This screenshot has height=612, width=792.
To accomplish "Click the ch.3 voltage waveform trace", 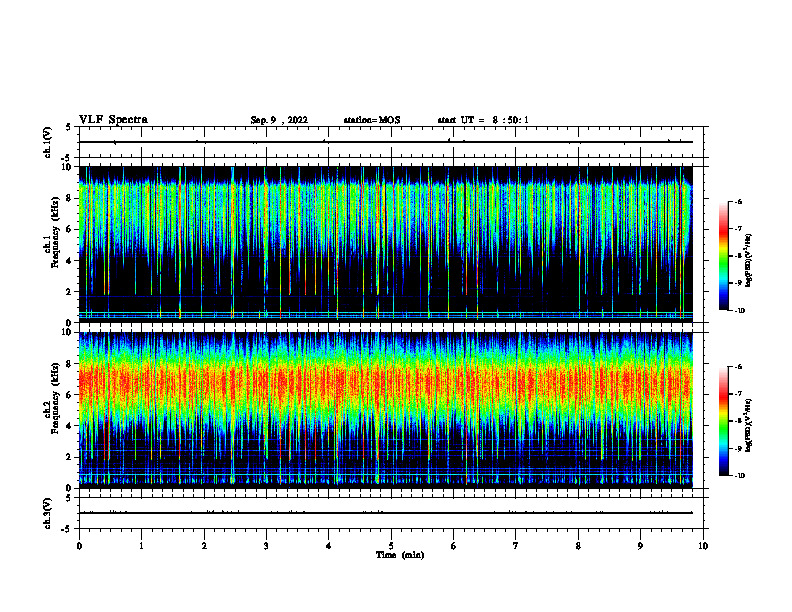I will (x=386, y=513).
